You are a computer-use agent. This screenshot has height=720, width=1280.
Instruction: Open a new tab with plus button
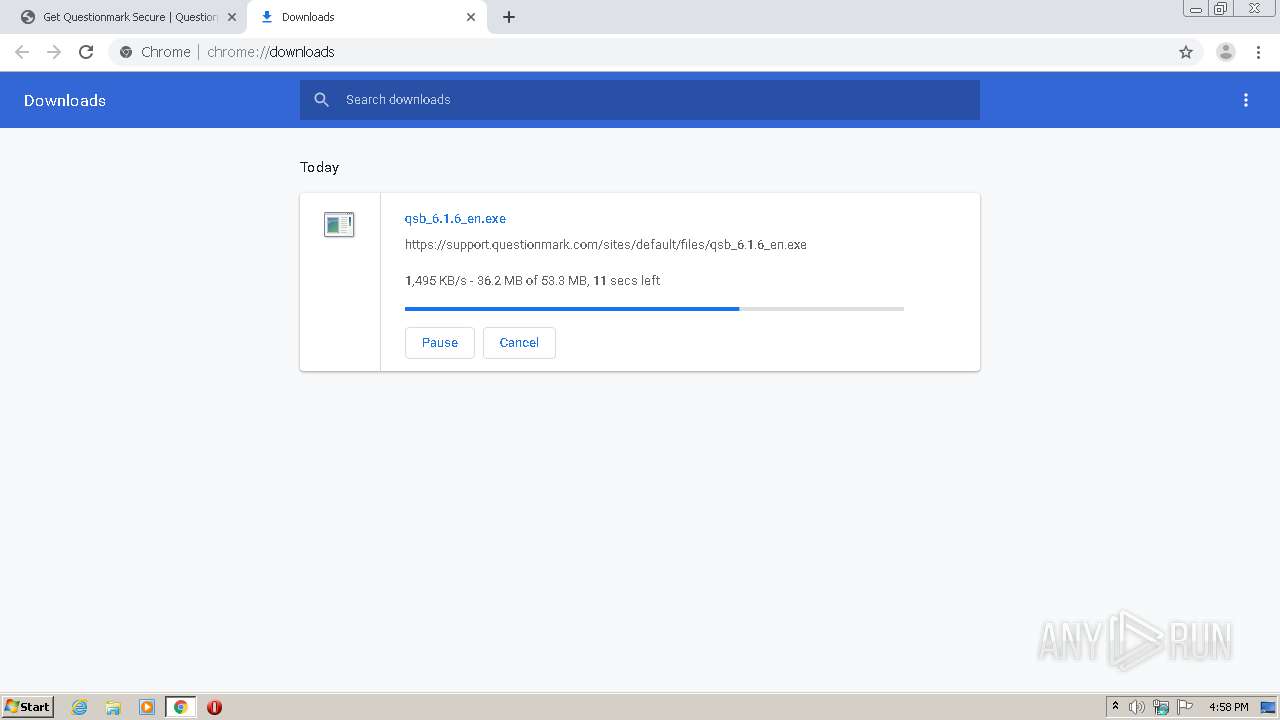509,17
